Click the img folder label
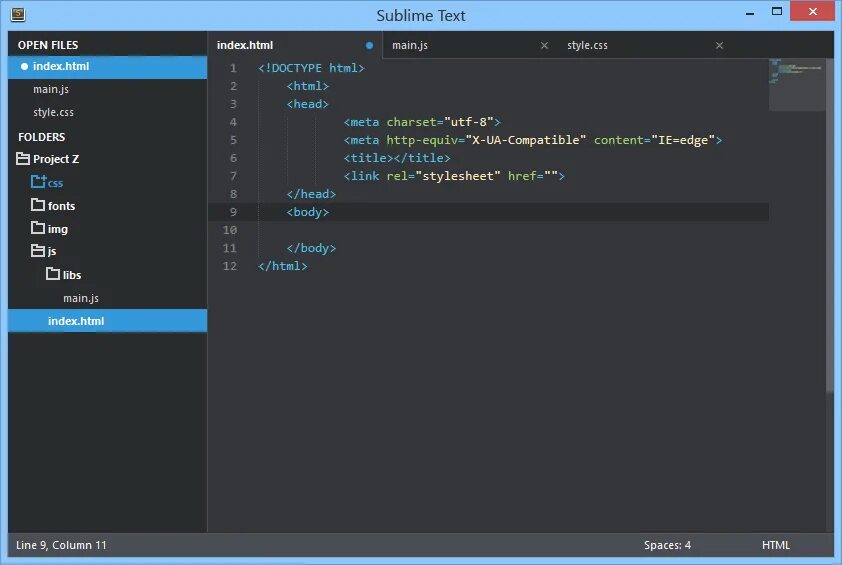The width and height of the screenshot is (842, 565). pos(57,229)
